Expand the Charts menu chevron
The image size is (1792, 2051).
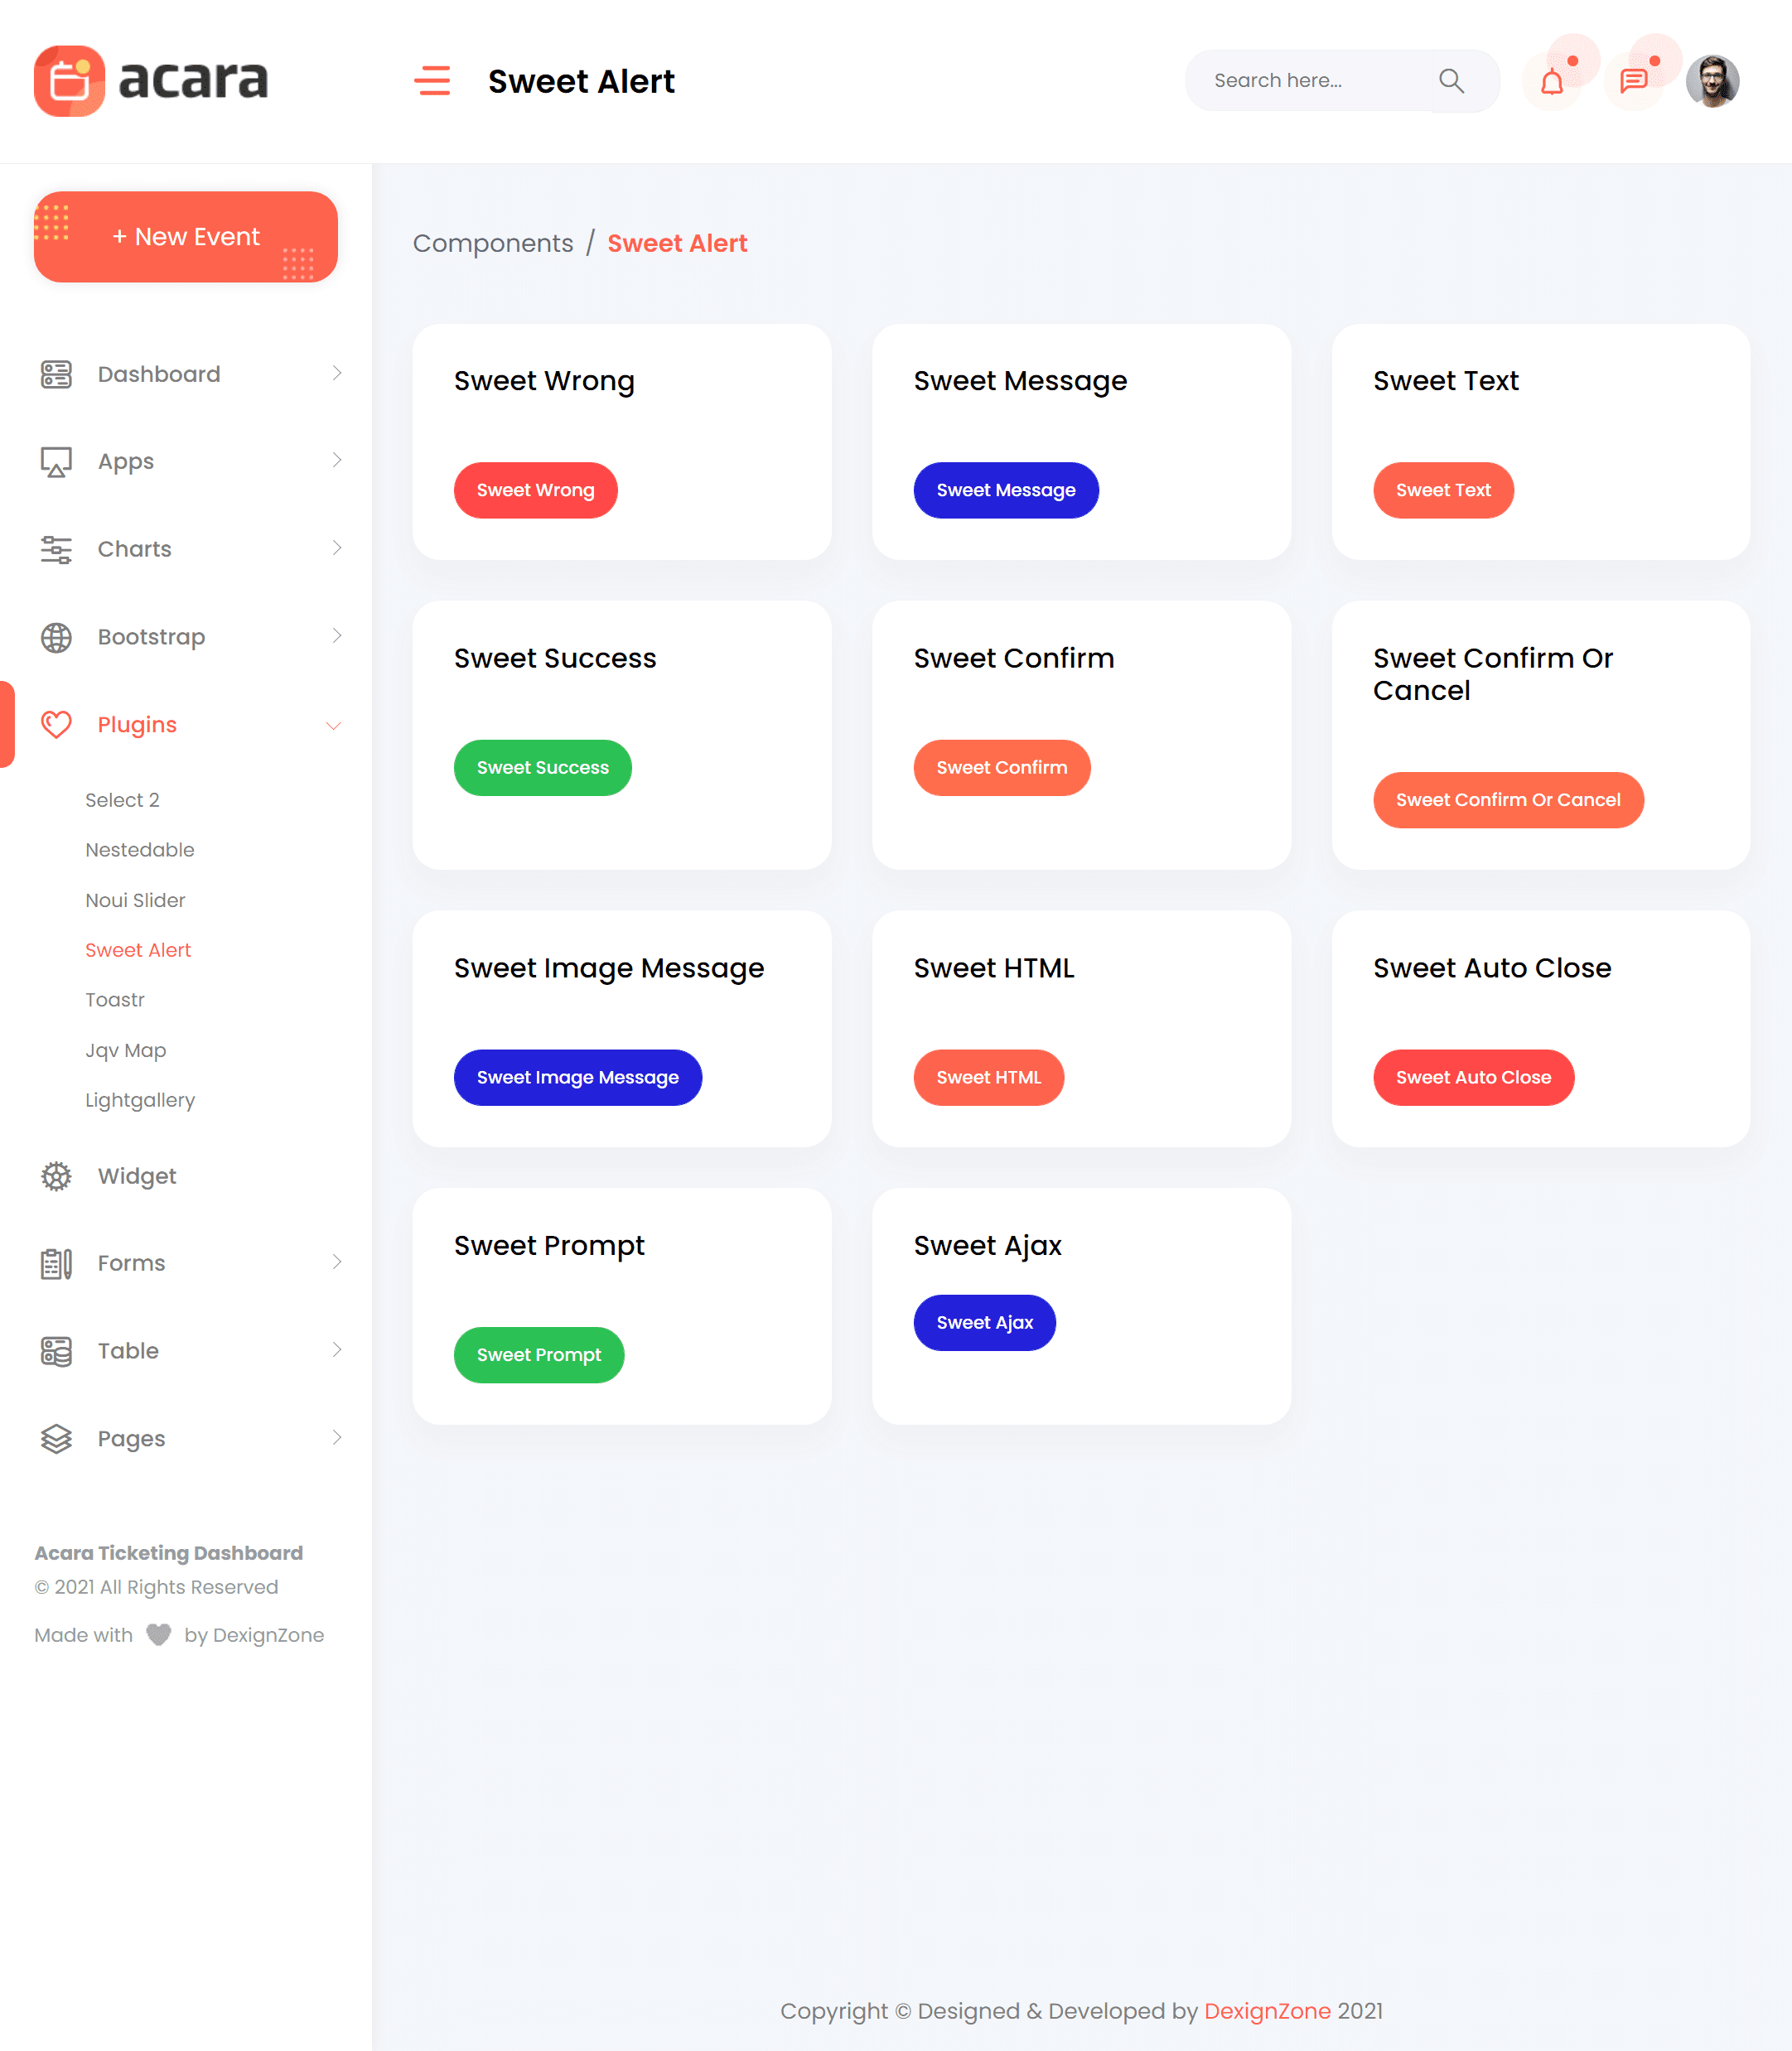point(336,548)
